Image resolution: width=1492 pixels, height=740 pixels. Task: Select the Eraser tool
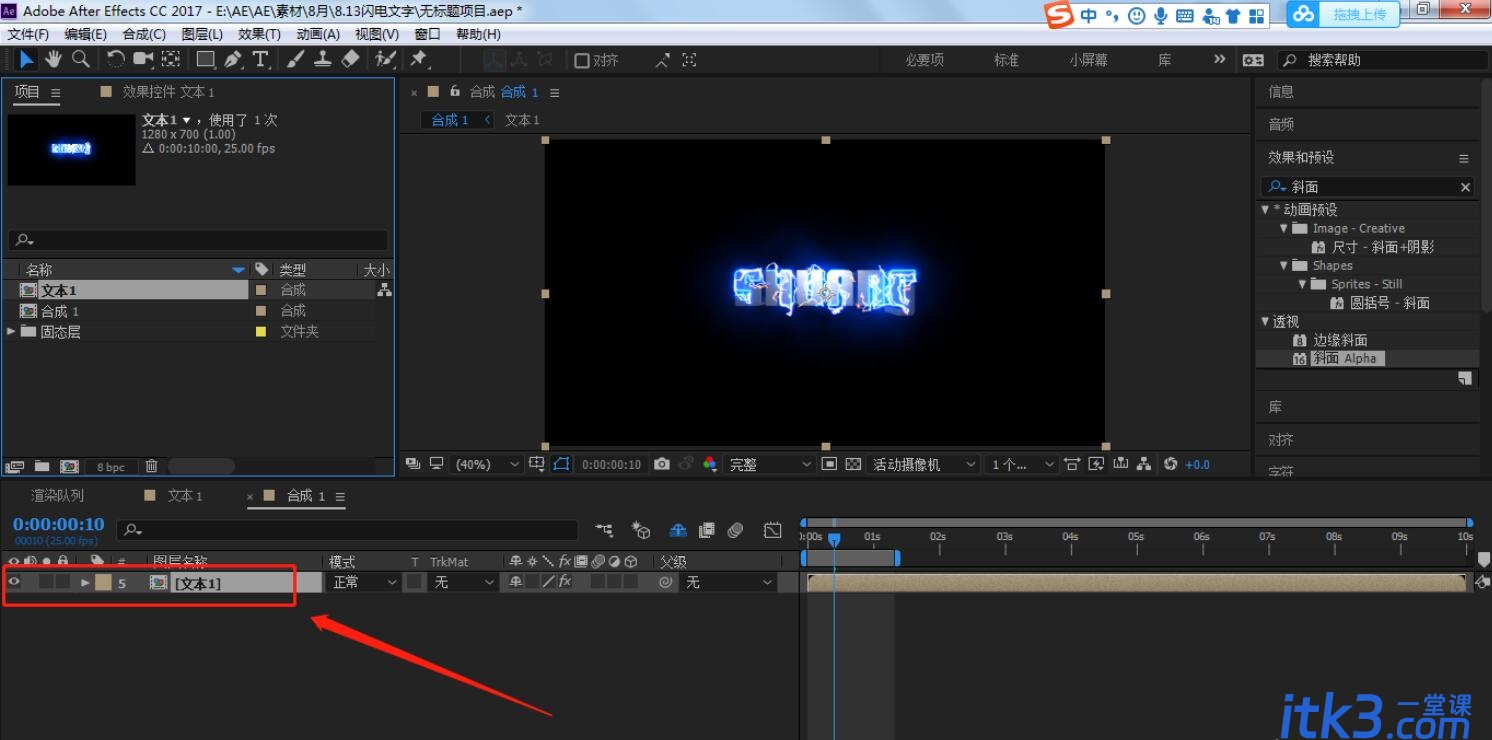coord(350,60)
